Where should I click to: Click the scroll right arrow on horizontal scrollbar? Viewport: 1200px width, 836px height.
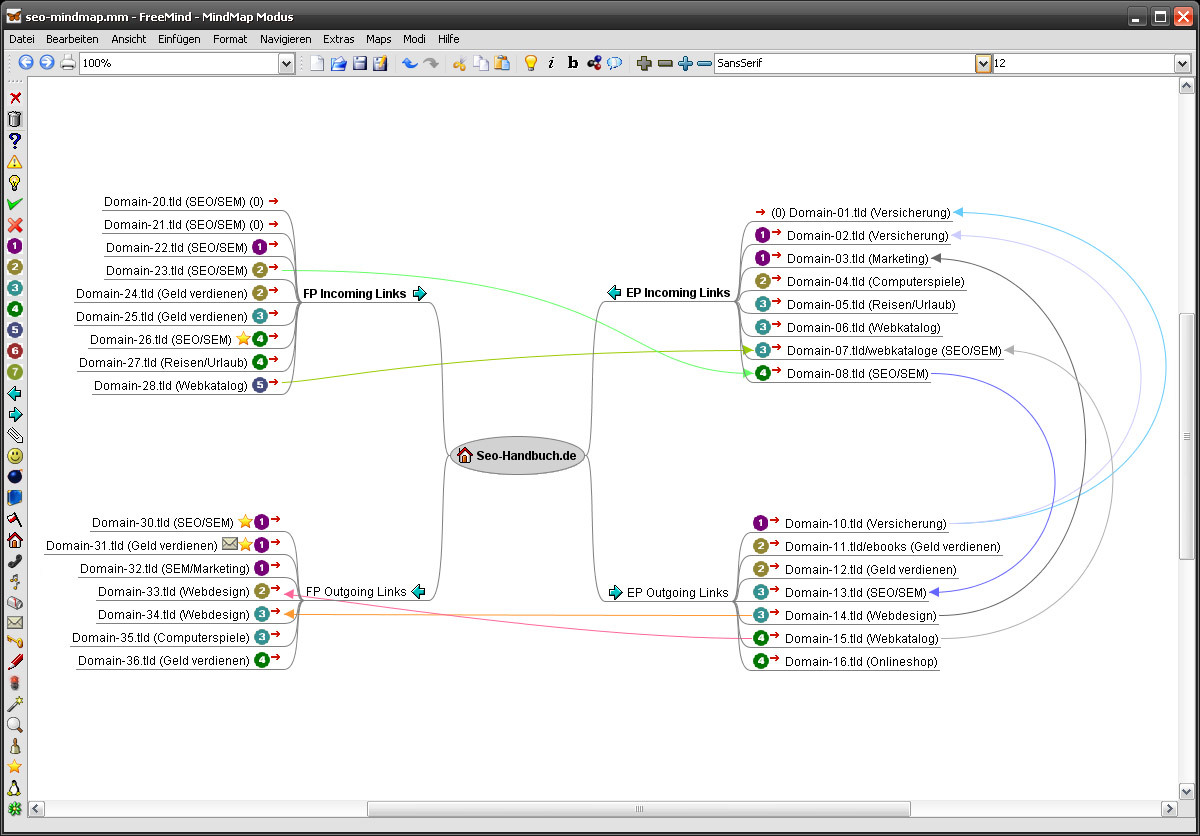(x=1169, y=808)
